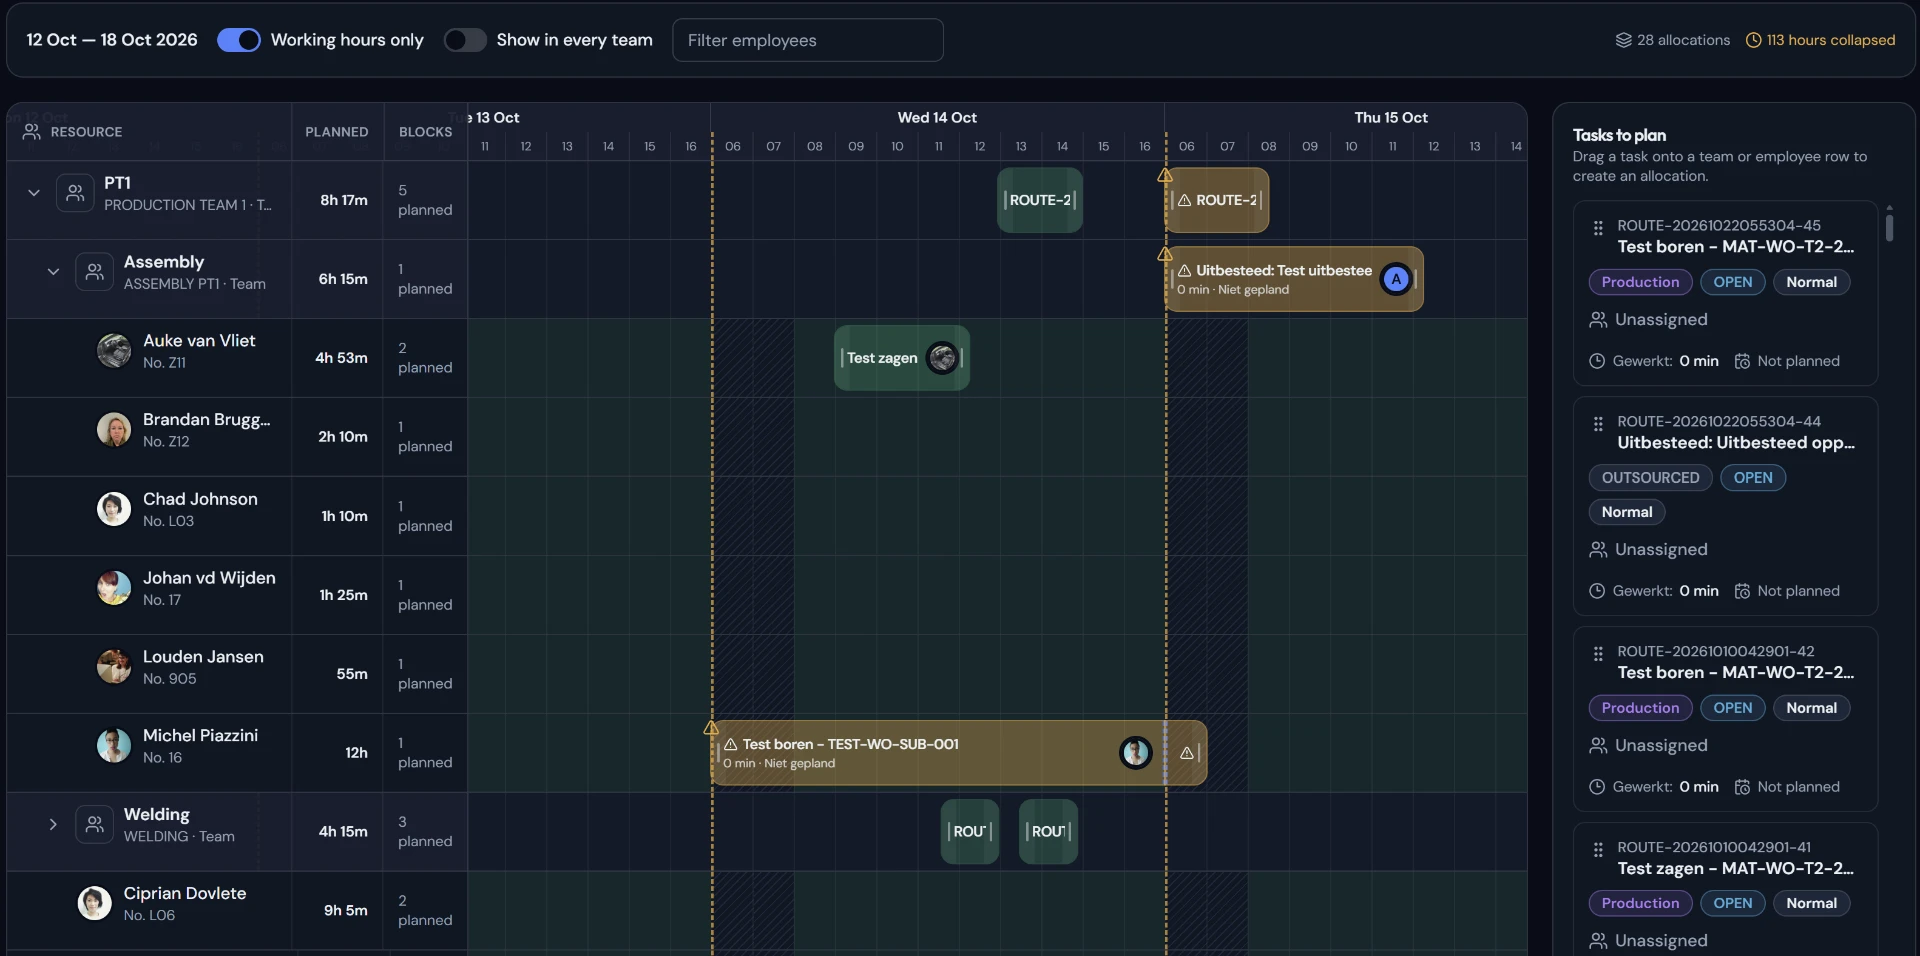Collapse the Assembly team row

tap(53, 272)
